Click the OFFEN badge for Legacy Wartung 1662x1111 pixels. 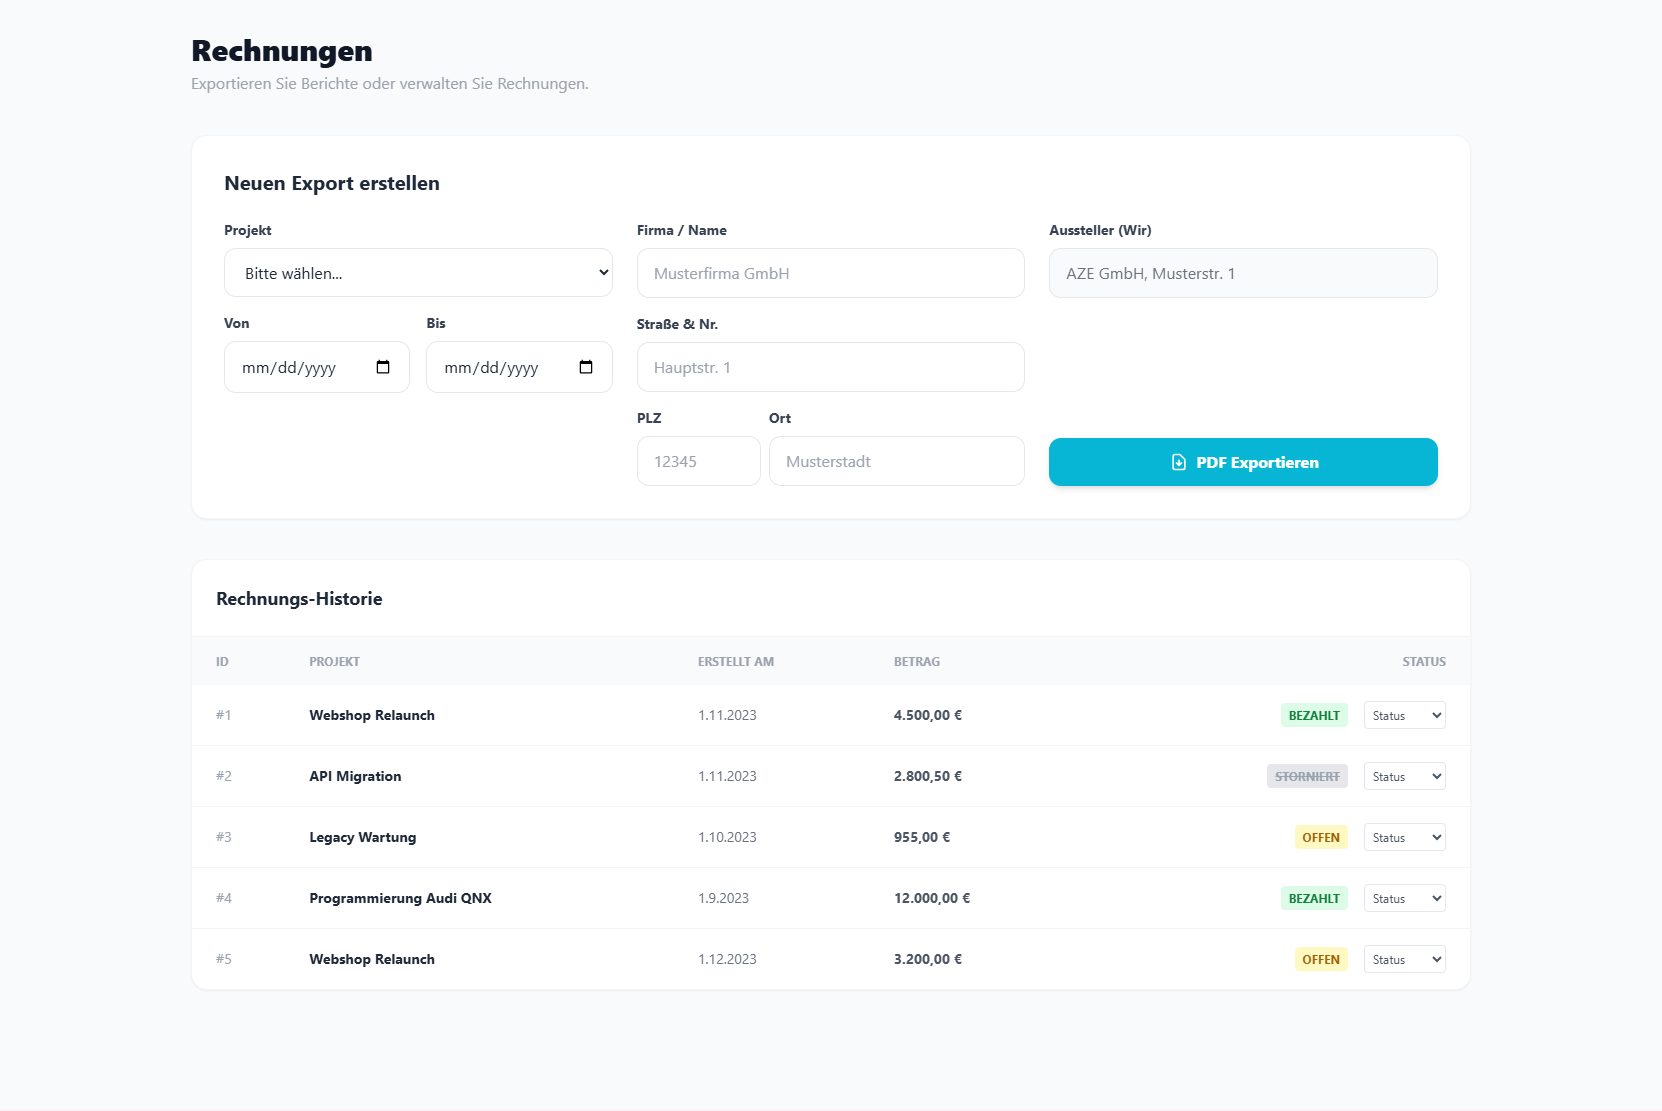tap(1320, 837)
